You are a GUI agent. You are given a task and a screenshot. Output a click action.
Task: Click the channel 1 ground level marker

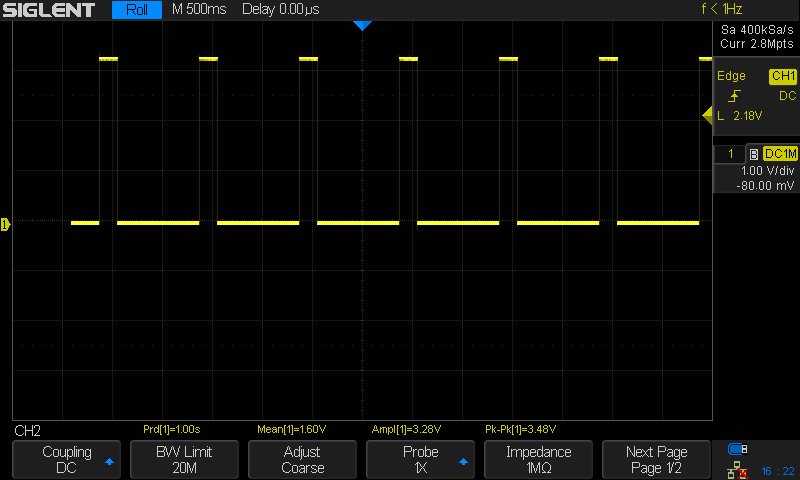pos(6,224)
